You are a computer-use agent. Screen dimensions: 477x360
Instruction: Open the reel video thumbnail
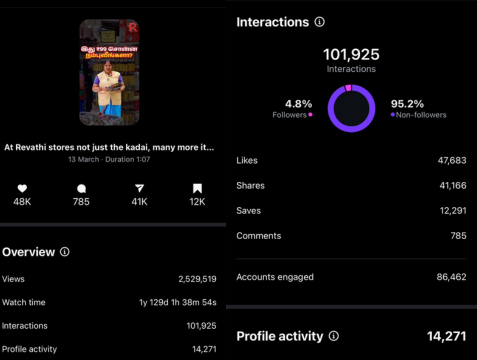coord(109,72)
